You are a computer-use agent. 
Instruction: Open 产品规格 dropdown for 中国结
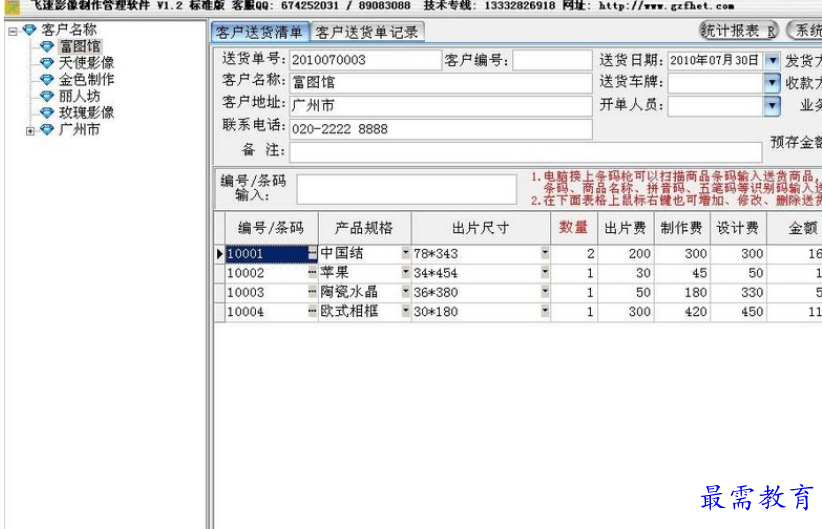405,253
